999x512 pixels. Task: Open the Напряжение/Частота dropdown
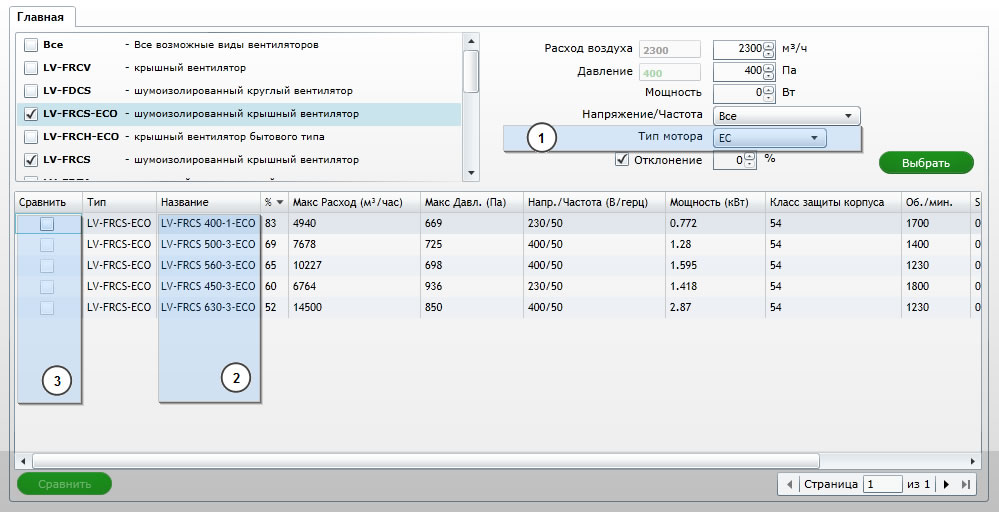(786, 116)
